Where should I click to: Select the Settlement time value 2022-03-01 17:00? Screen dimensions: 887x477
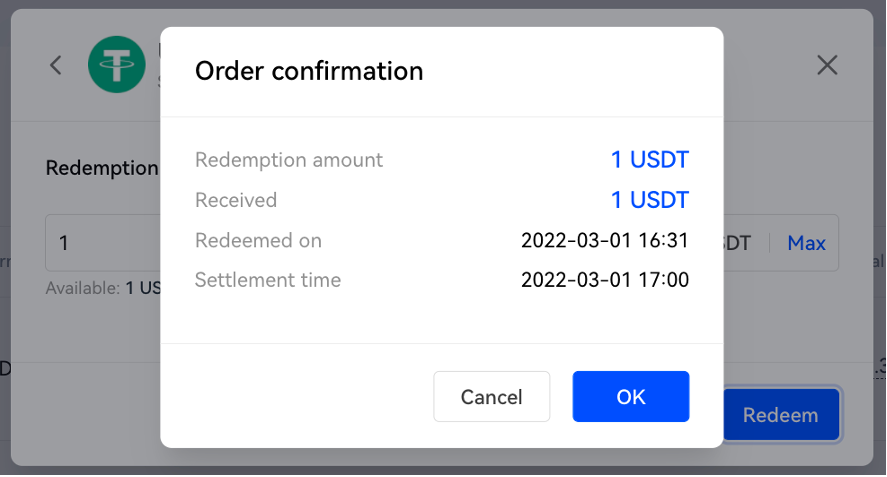click(605, 280)
